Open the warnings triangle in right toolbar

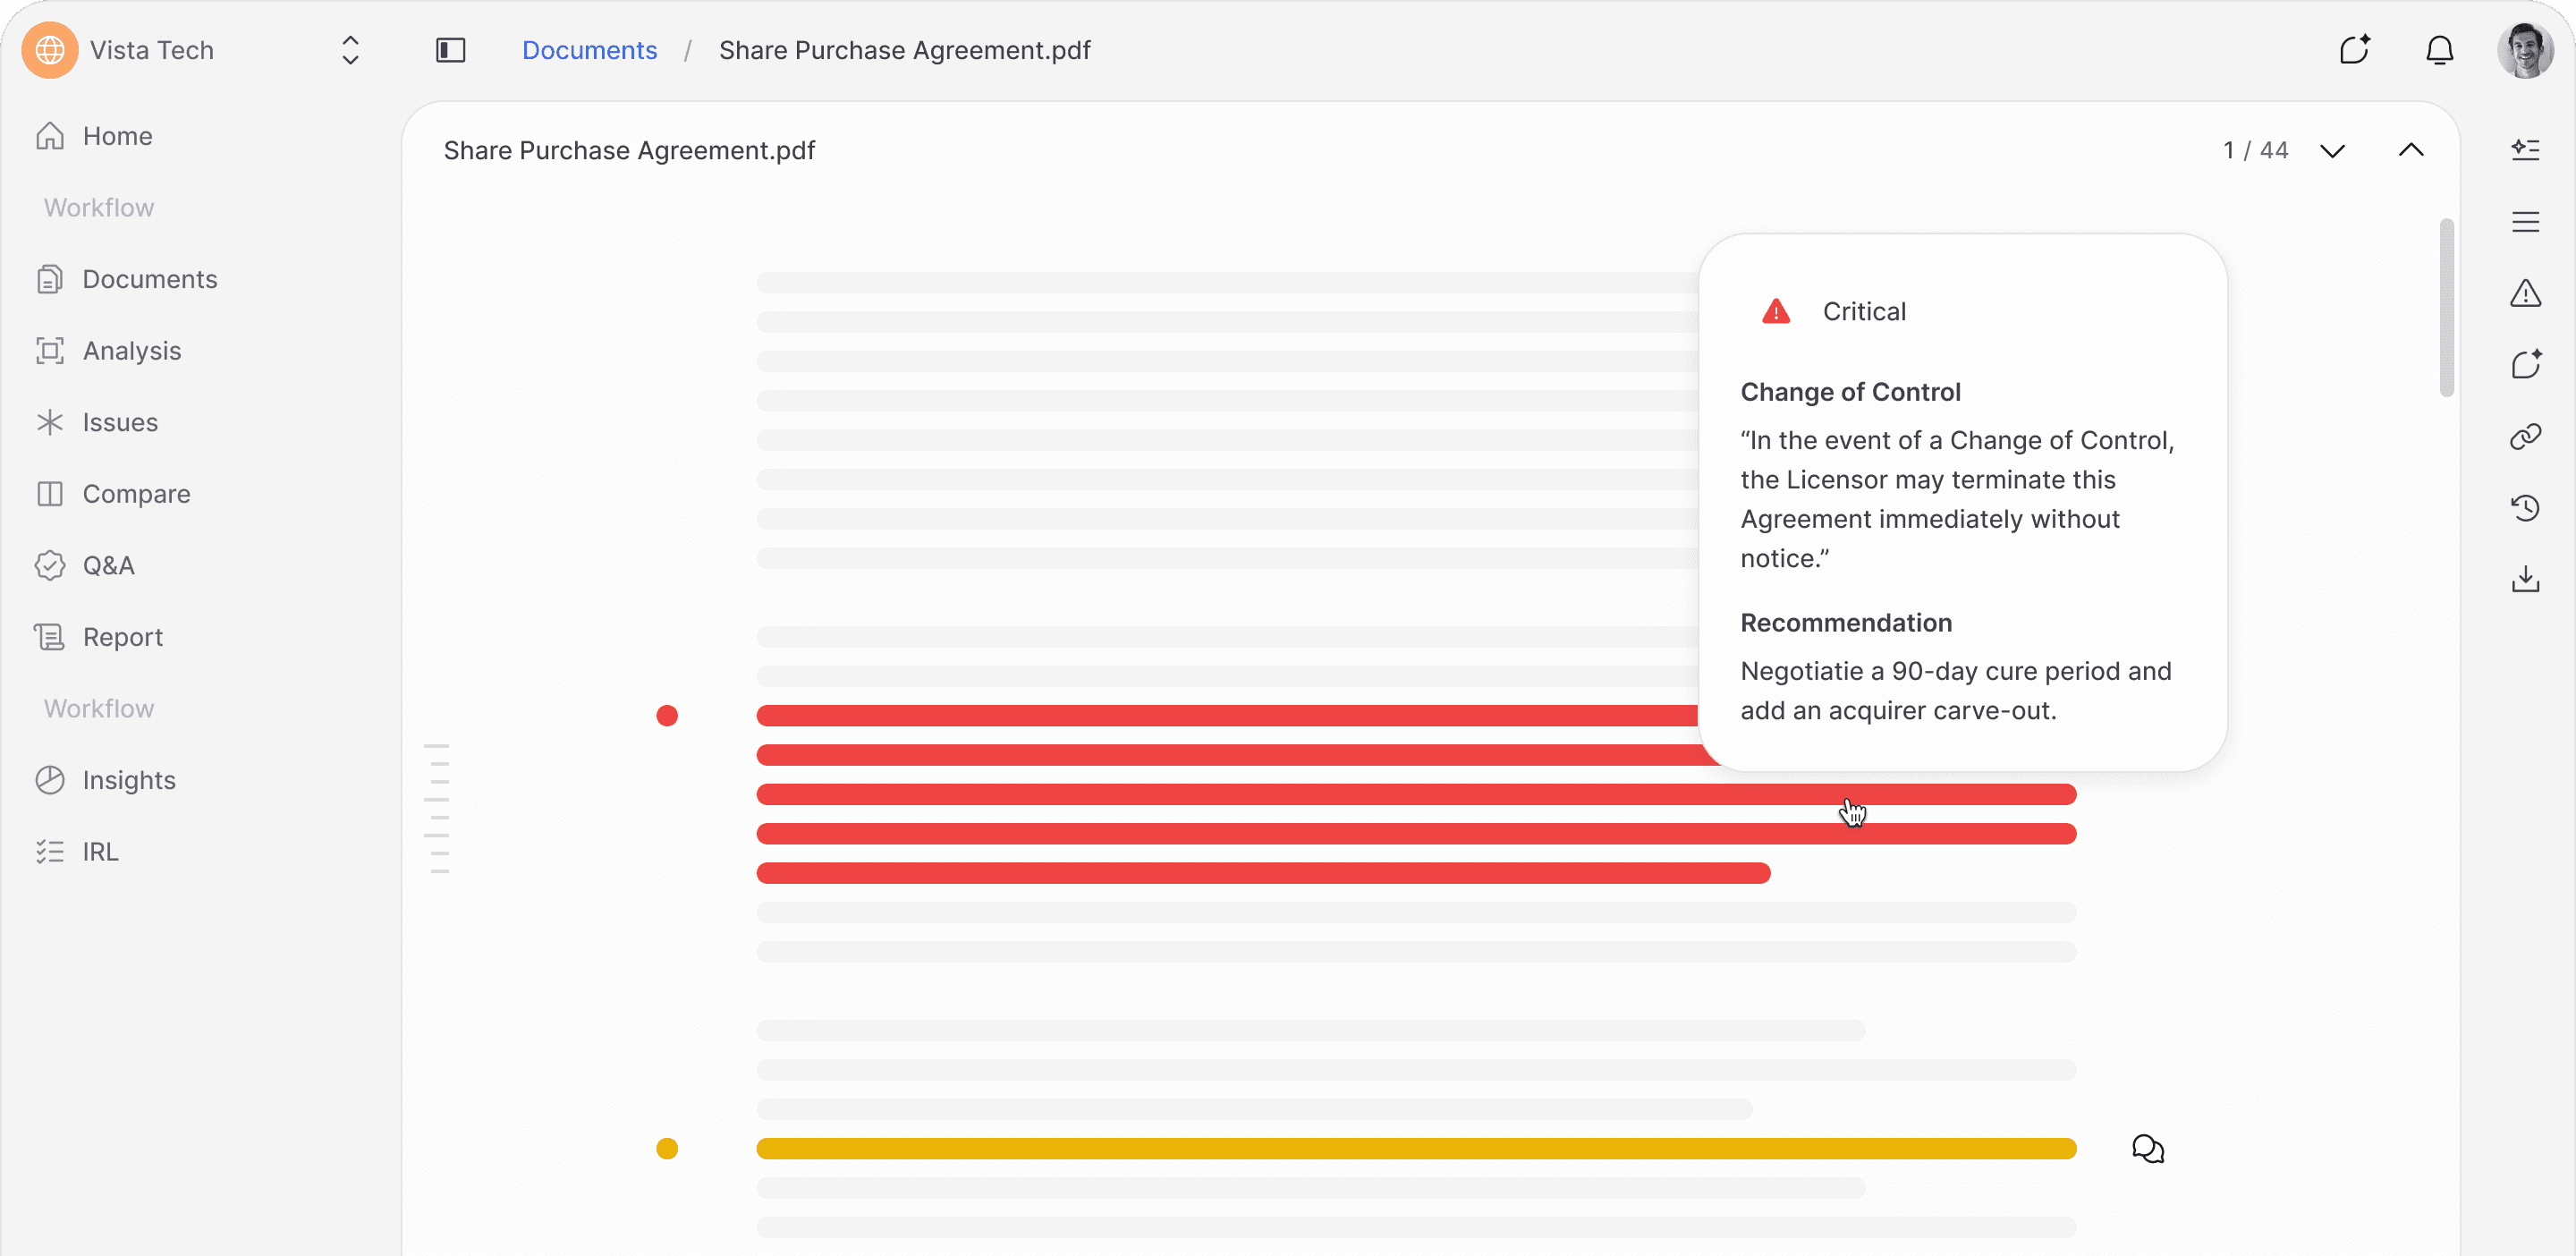pyautogui.click(x=2525, y=293)
